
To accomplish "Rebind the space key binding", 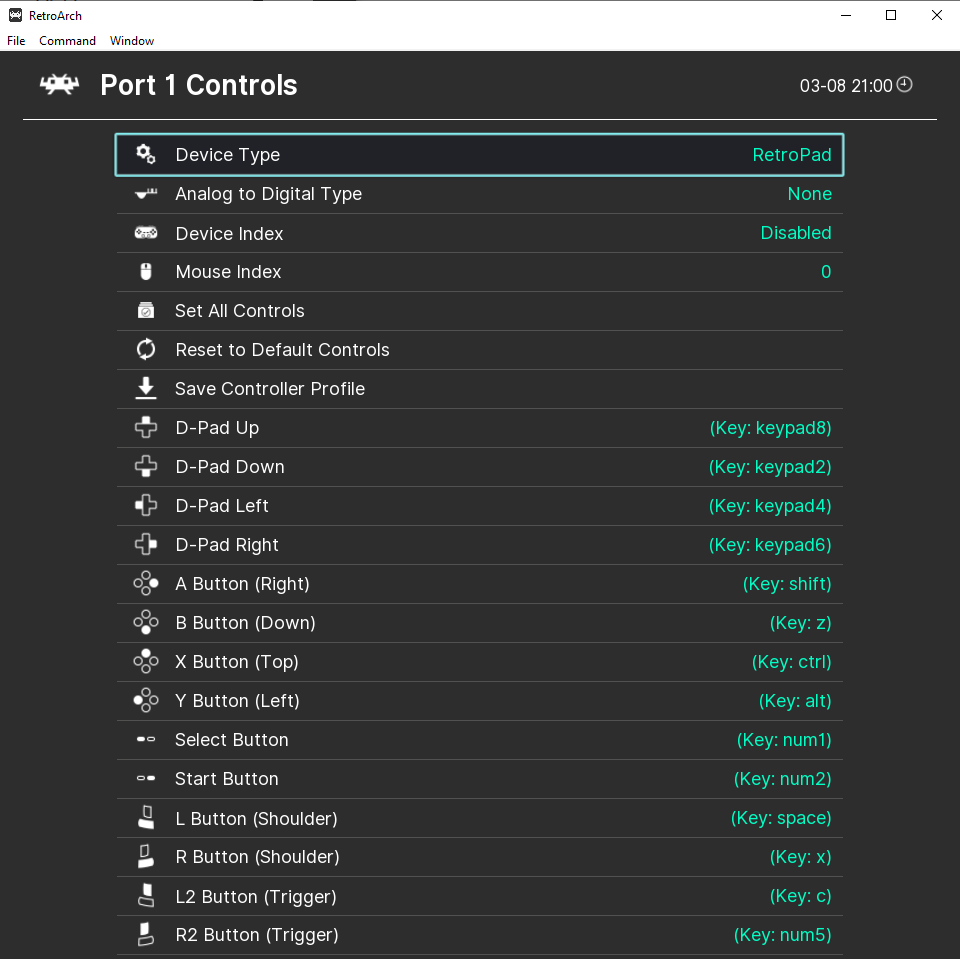I will pyautogui.click(x=781, y=818).
